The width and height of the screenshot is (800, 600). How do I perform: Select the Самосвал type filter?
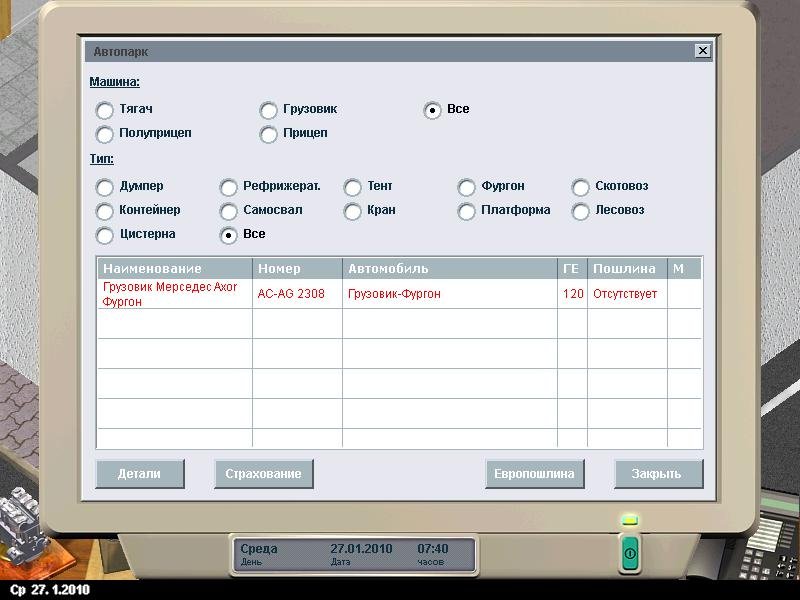point(229,211)
